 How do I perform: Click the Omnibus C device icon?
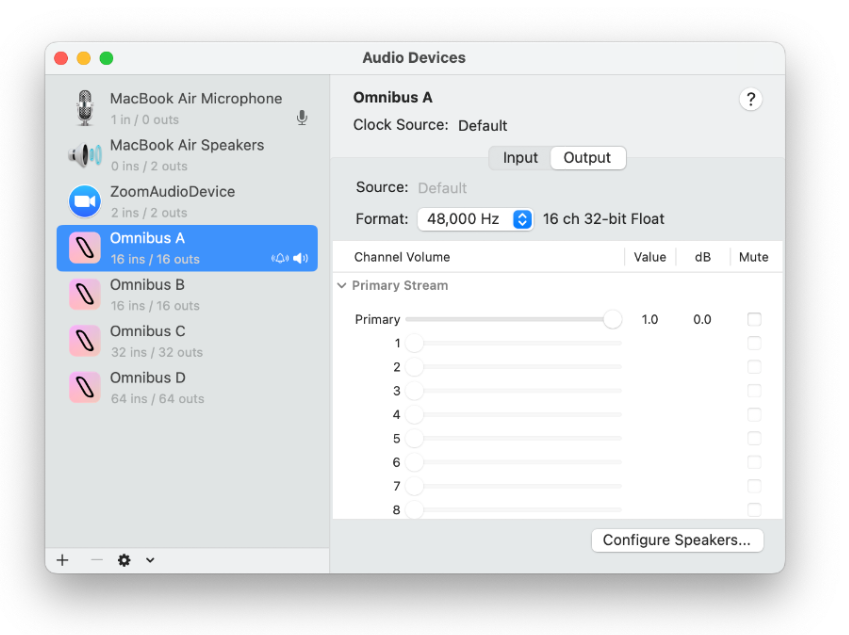pyautogui.click(x=84, y=341)
